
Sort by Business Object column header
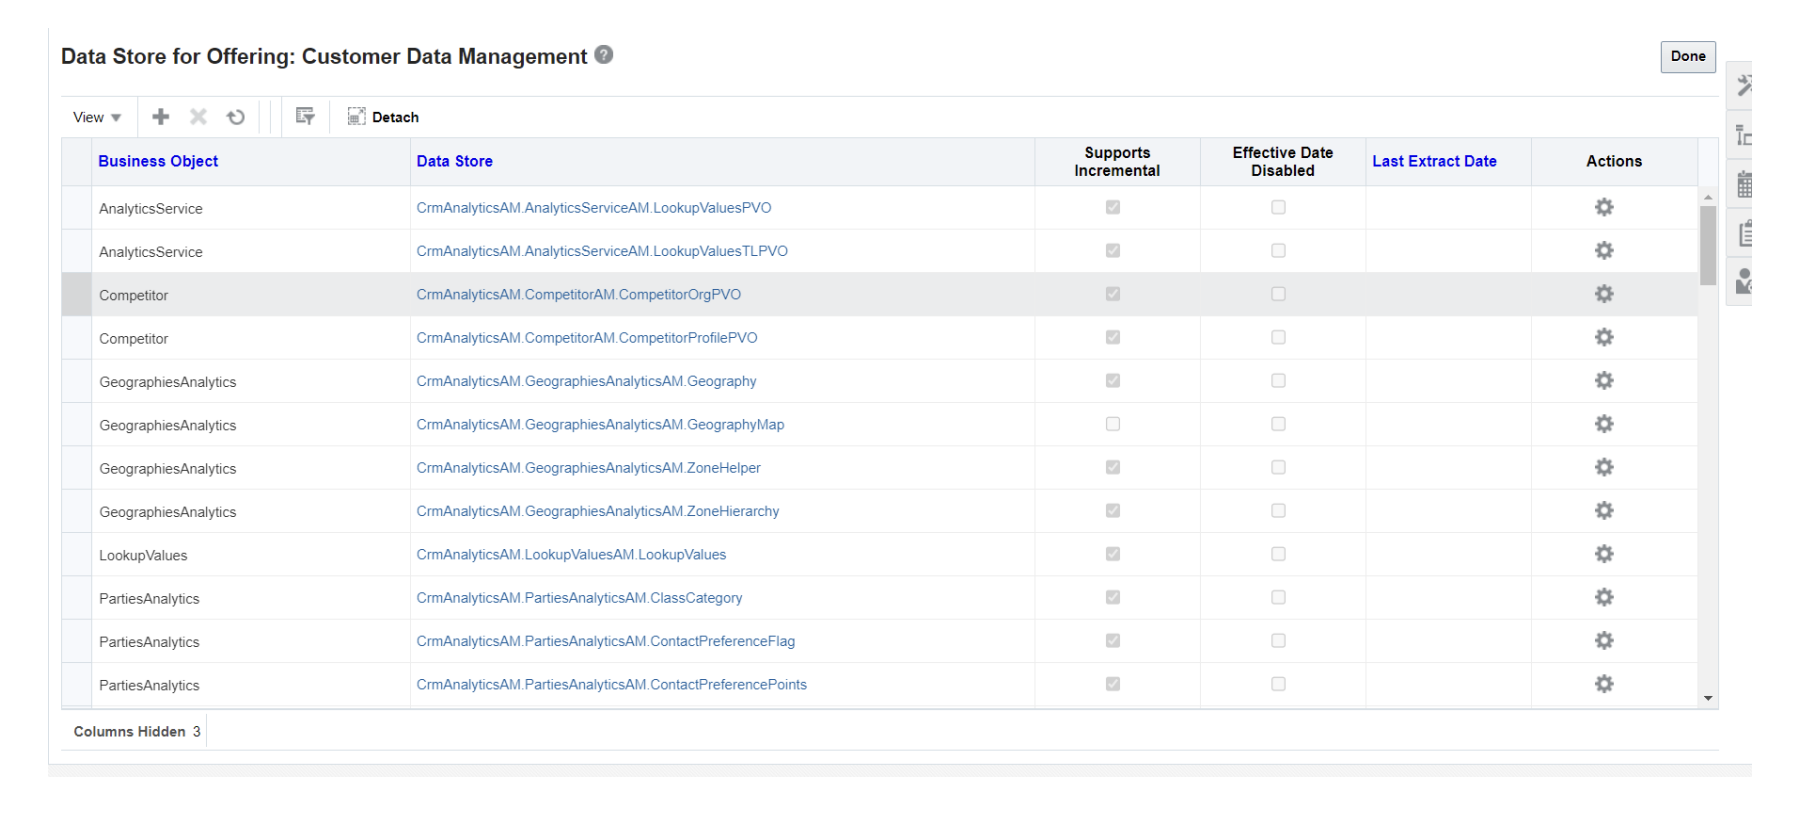[x=158, y=161]
